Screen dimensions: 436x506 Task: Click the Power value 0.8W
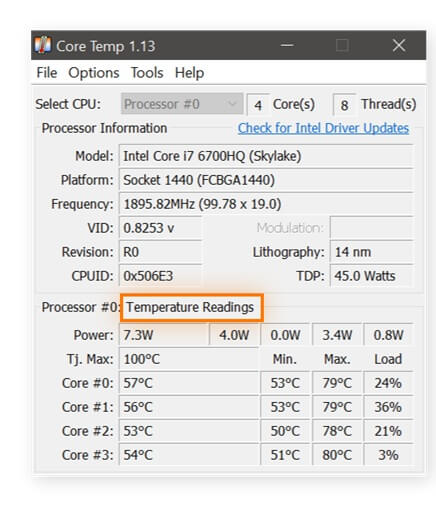[388, 335]
